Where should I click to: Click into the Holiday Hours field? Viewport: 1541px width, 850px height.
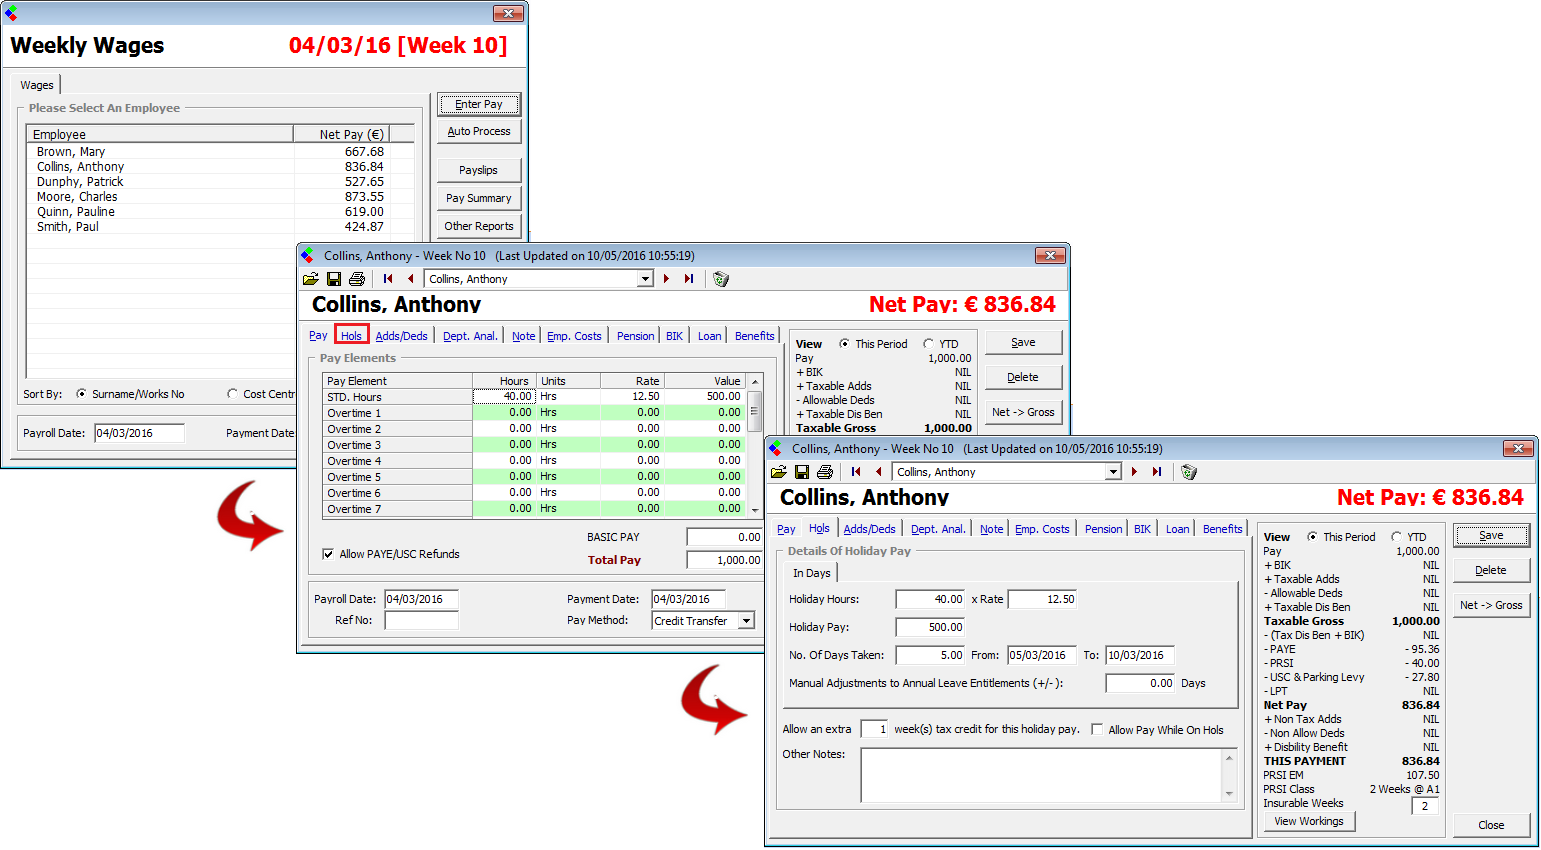930,599
